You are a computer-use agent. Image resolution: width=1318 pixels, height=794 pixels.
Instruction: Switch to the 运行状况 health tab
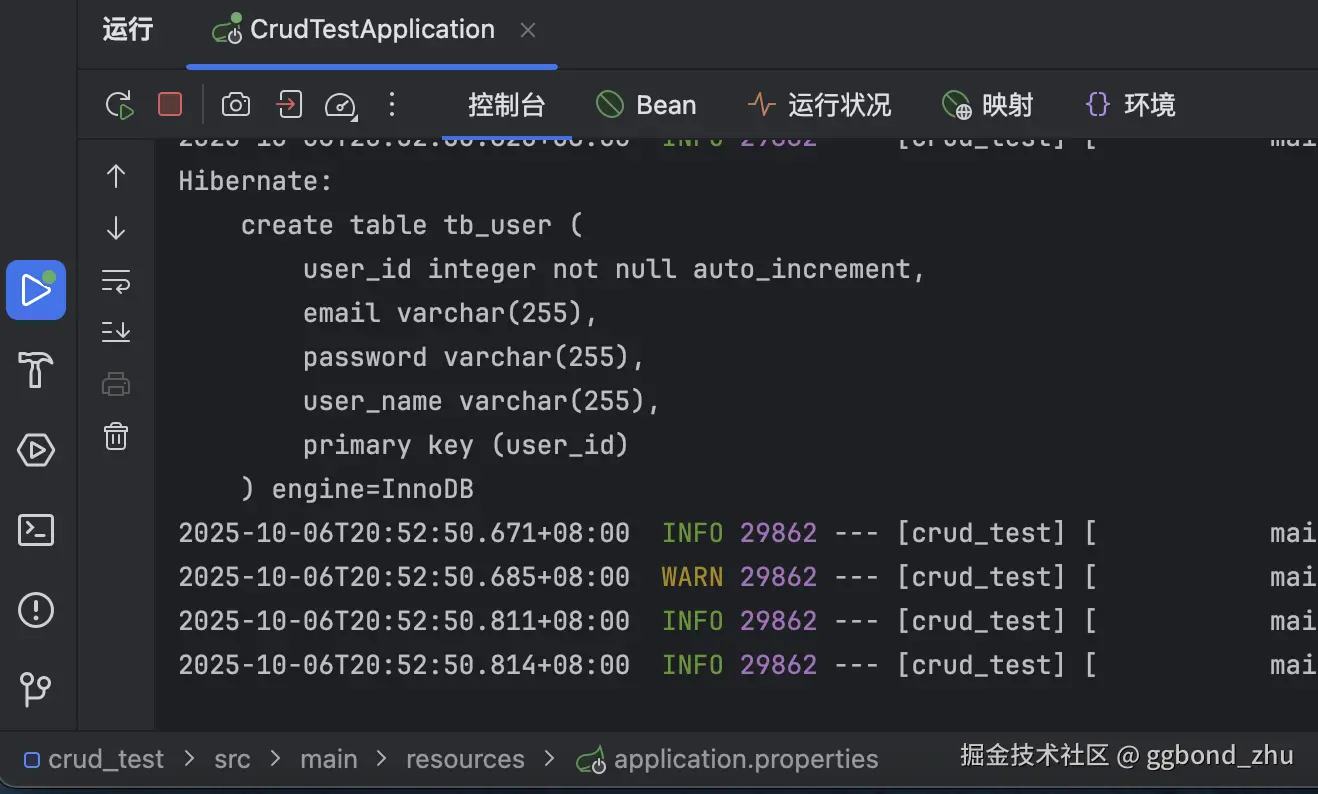[x=819, y=105]
